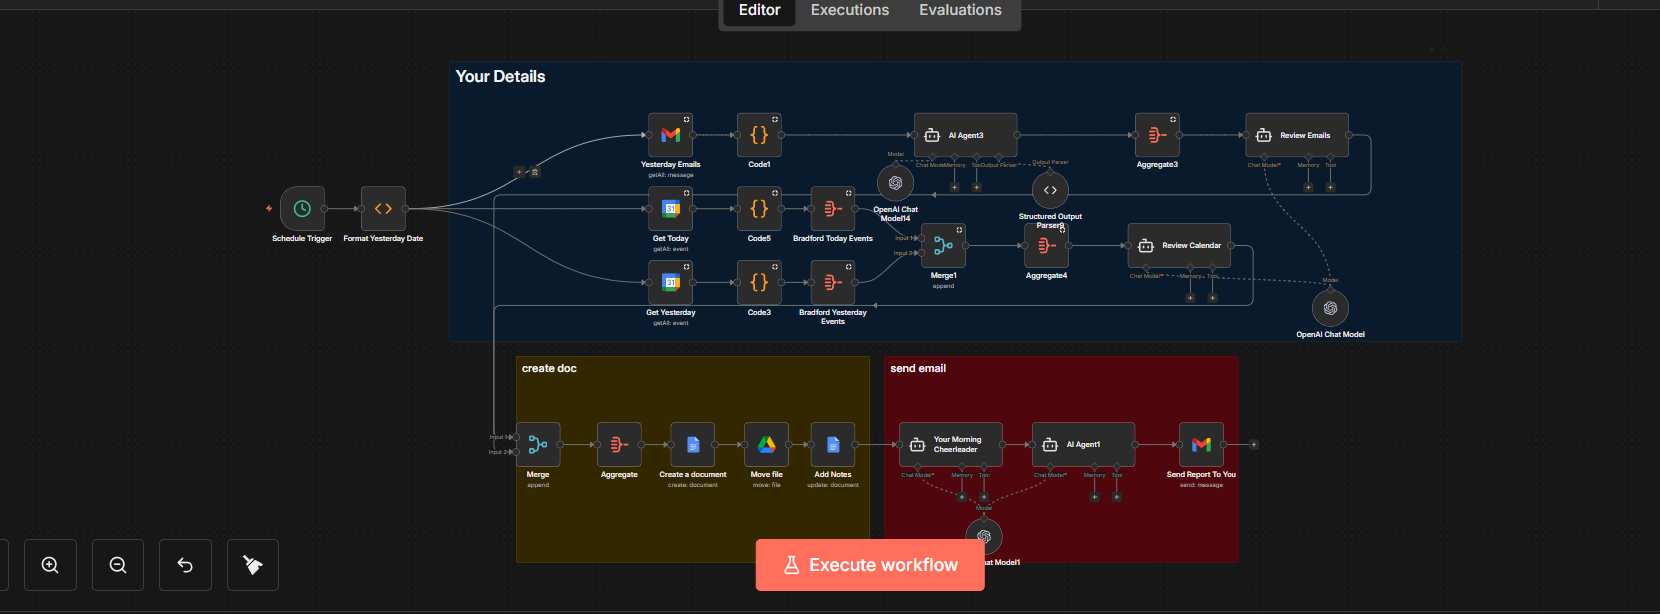Click the zoom out button

pos(118,565)
